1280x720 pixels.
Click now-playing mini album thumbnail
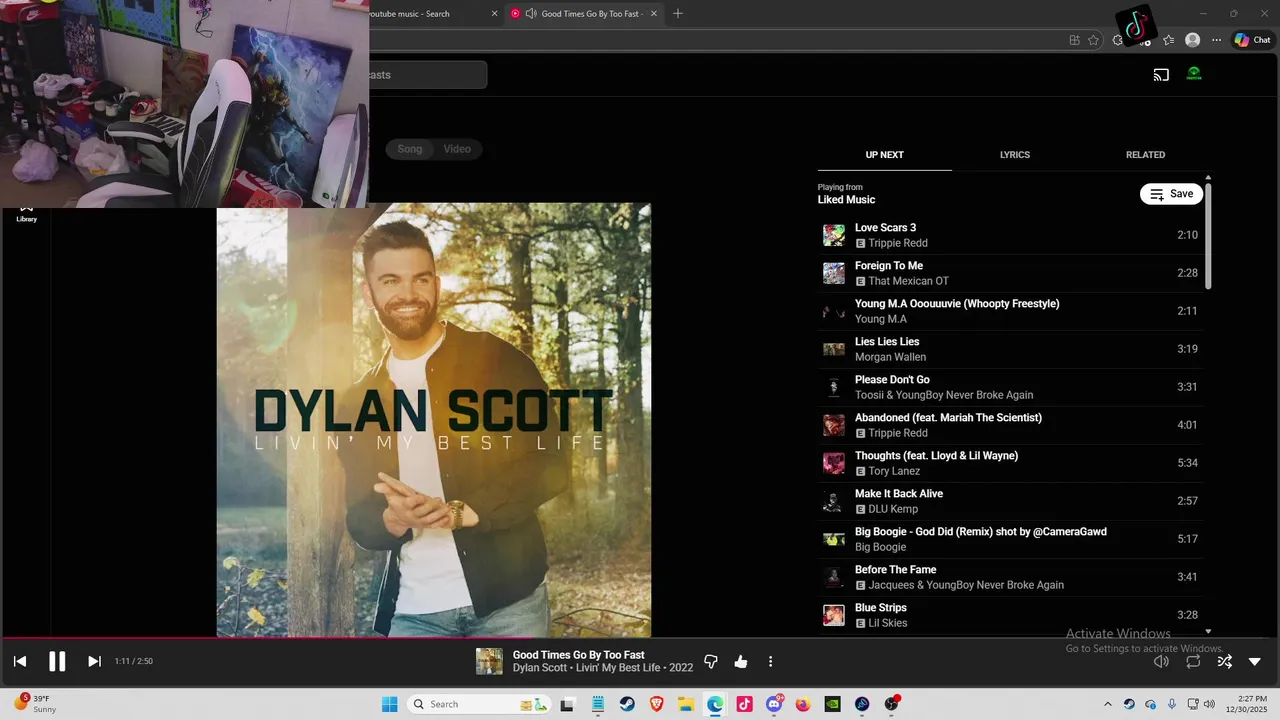(489, 661)
